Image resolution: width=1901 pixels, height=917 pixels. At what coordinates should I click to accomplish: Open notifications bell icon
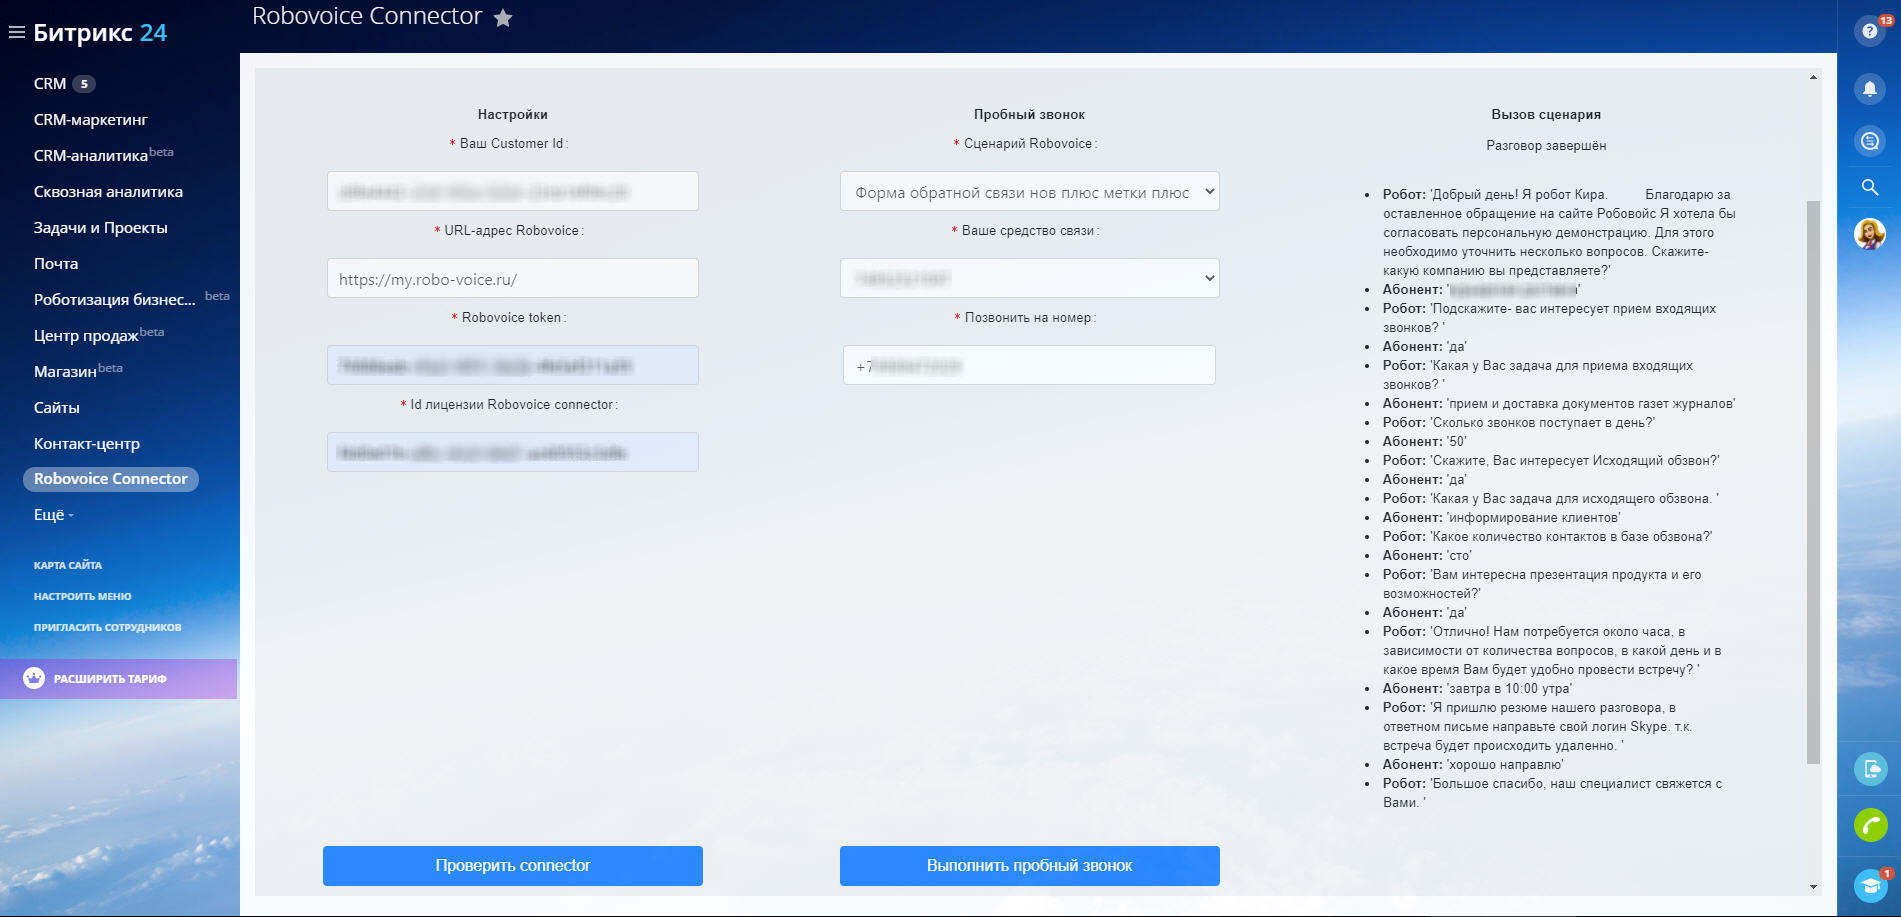pos(1869,89)
